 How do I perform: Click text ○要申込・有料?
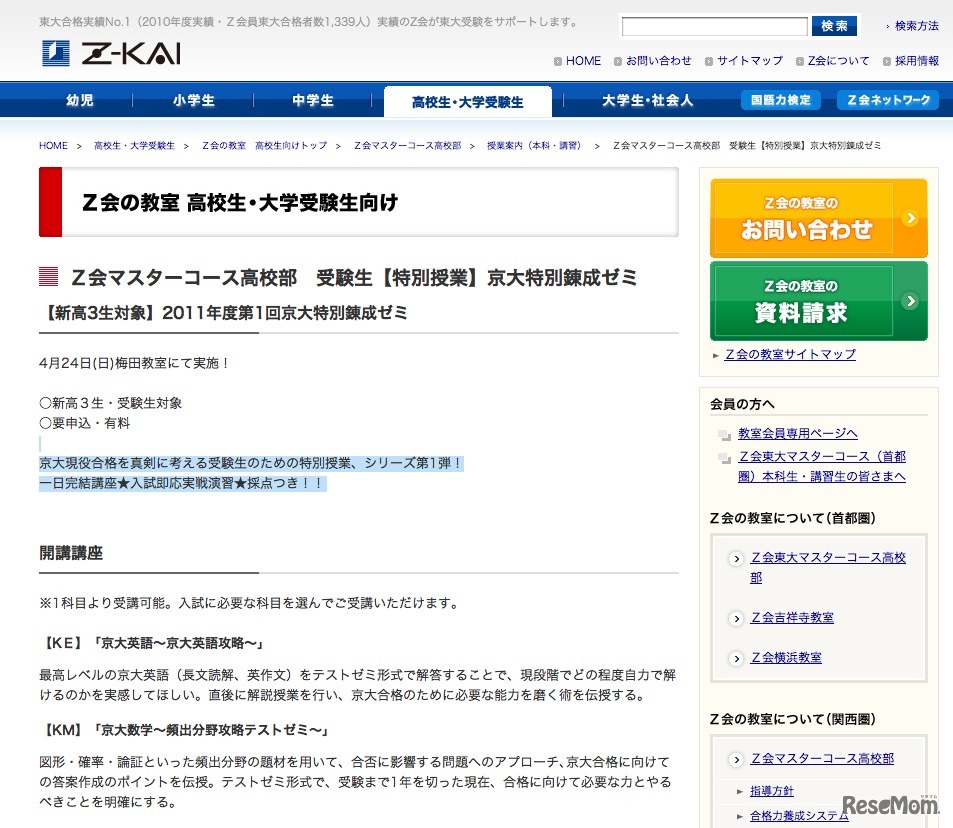tap(84, 424)
